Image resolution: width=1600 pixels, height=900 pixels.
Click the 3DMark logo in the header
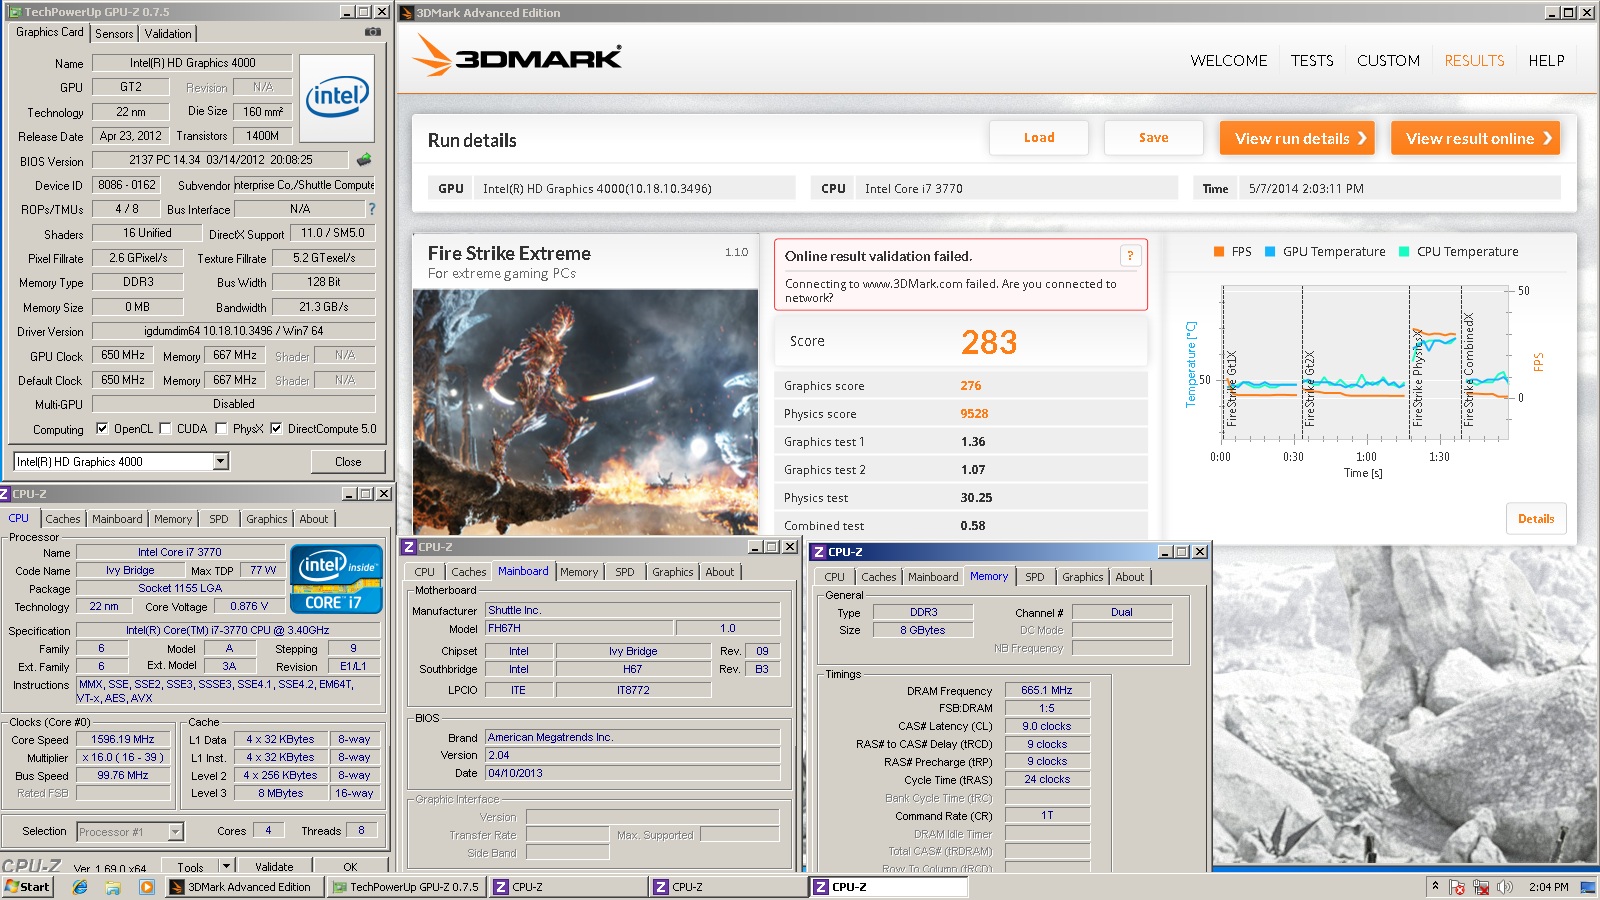tap(517, 56)
